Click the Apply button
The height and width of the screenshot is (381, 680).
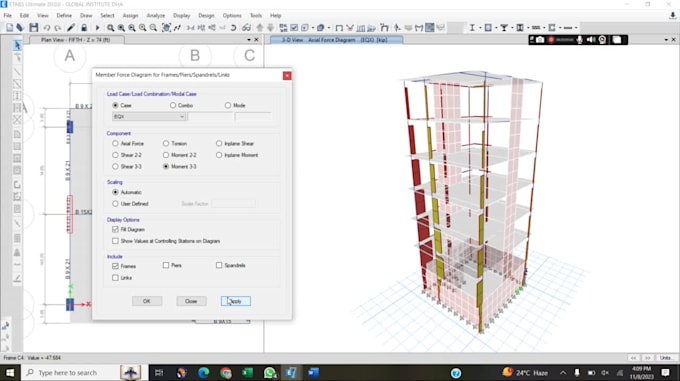235,301
